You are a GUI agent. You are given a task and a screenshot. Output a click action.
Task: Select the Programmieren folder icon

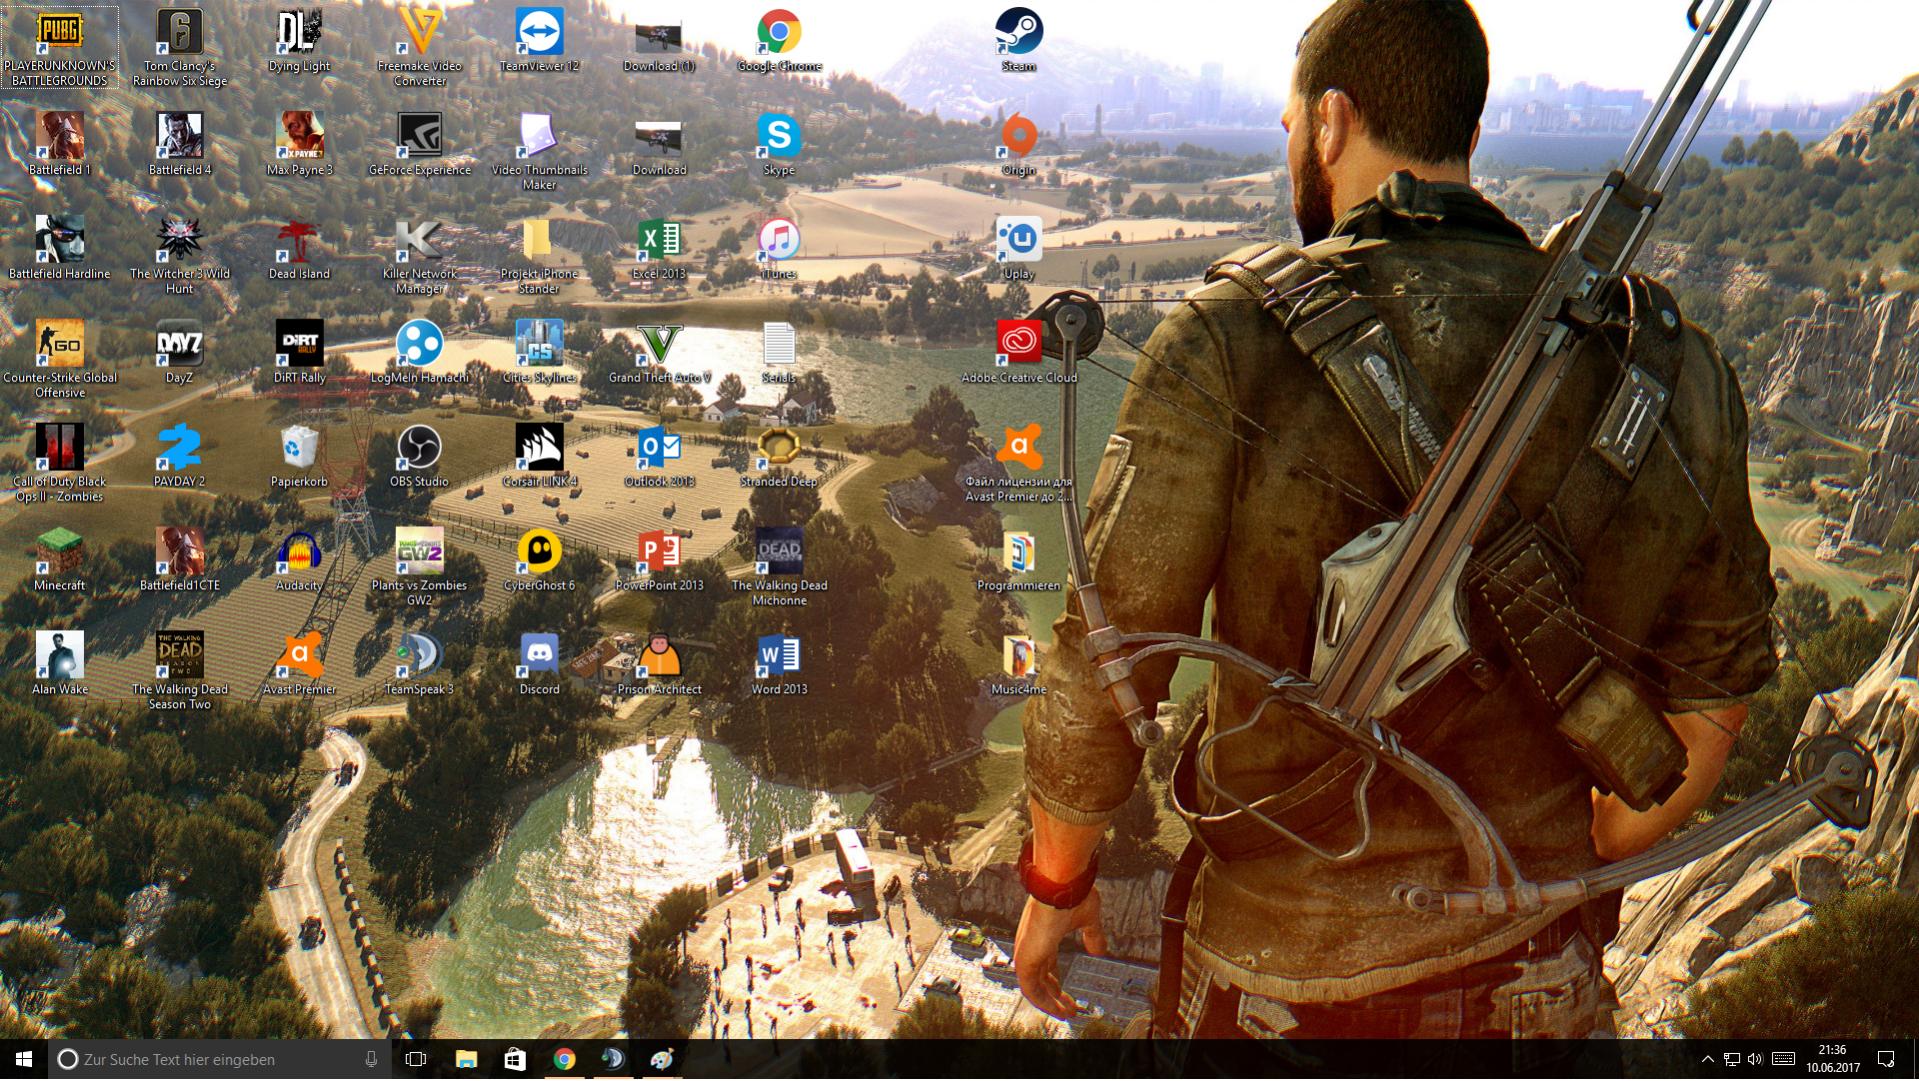1019,560
